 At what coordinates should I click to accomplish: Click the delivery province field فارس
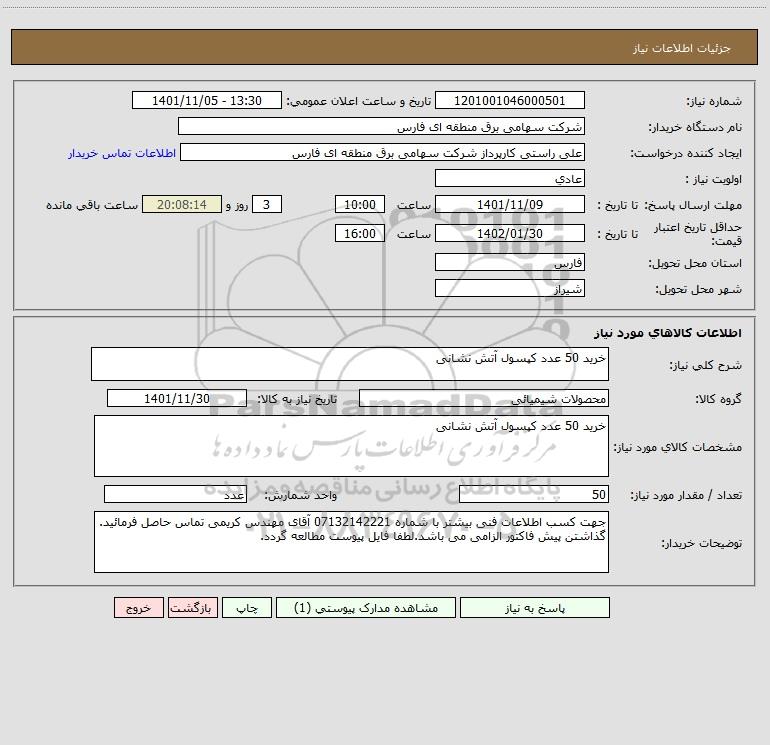[x=510, y=262]
